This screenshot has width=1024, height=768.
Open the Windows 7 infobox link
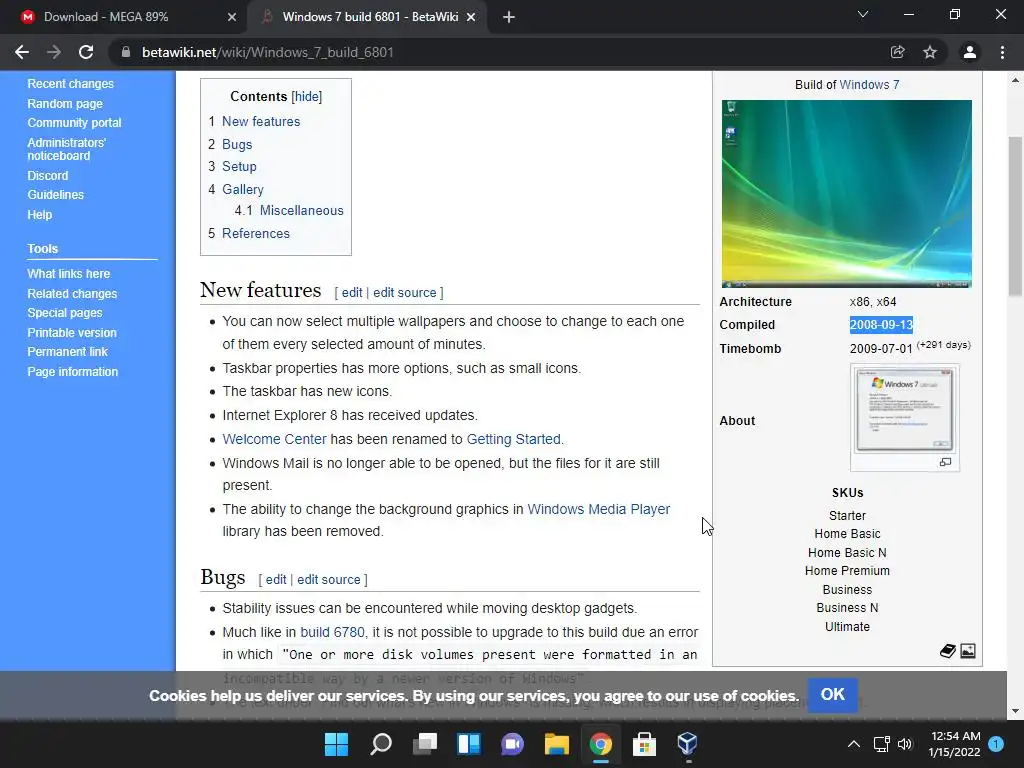[869, 84]
